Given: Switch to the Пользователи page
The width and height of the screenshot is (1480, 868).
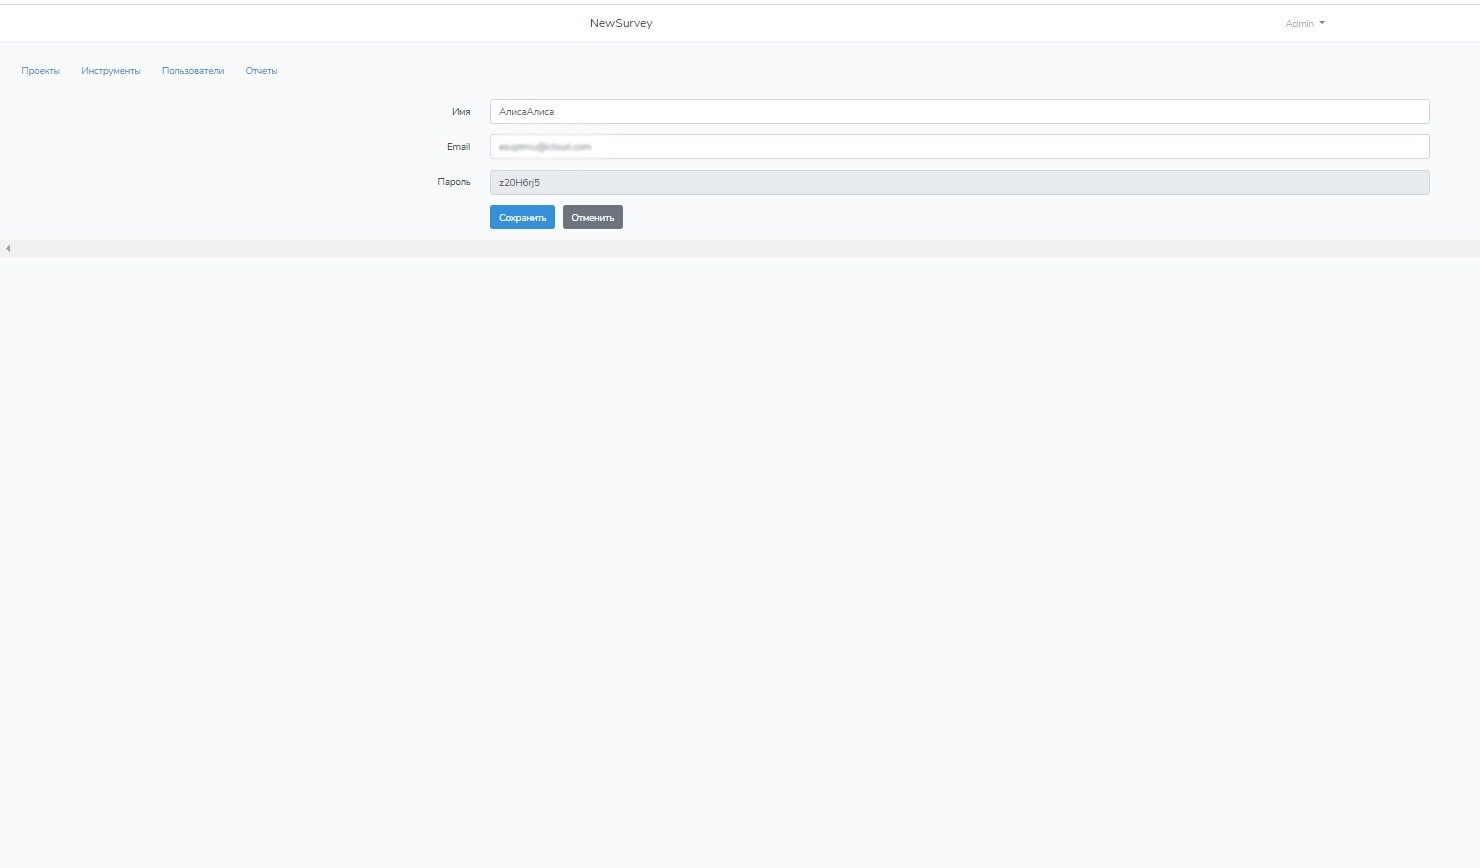Looking at the screenshot, I should pyautogui.click(x=193, y=71).
